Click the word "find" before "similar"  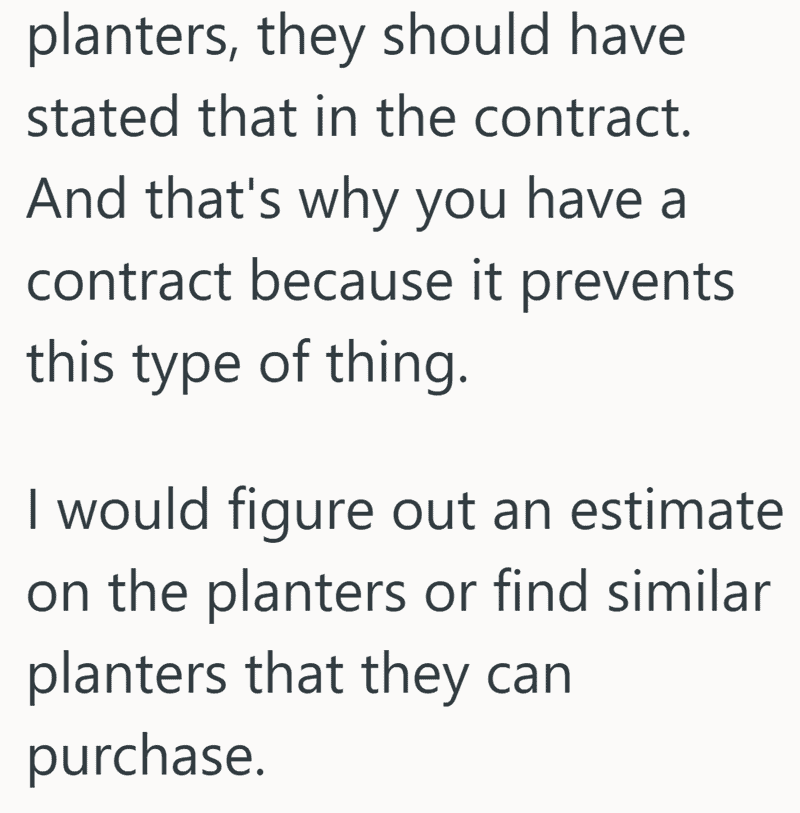tap(540, 590)
